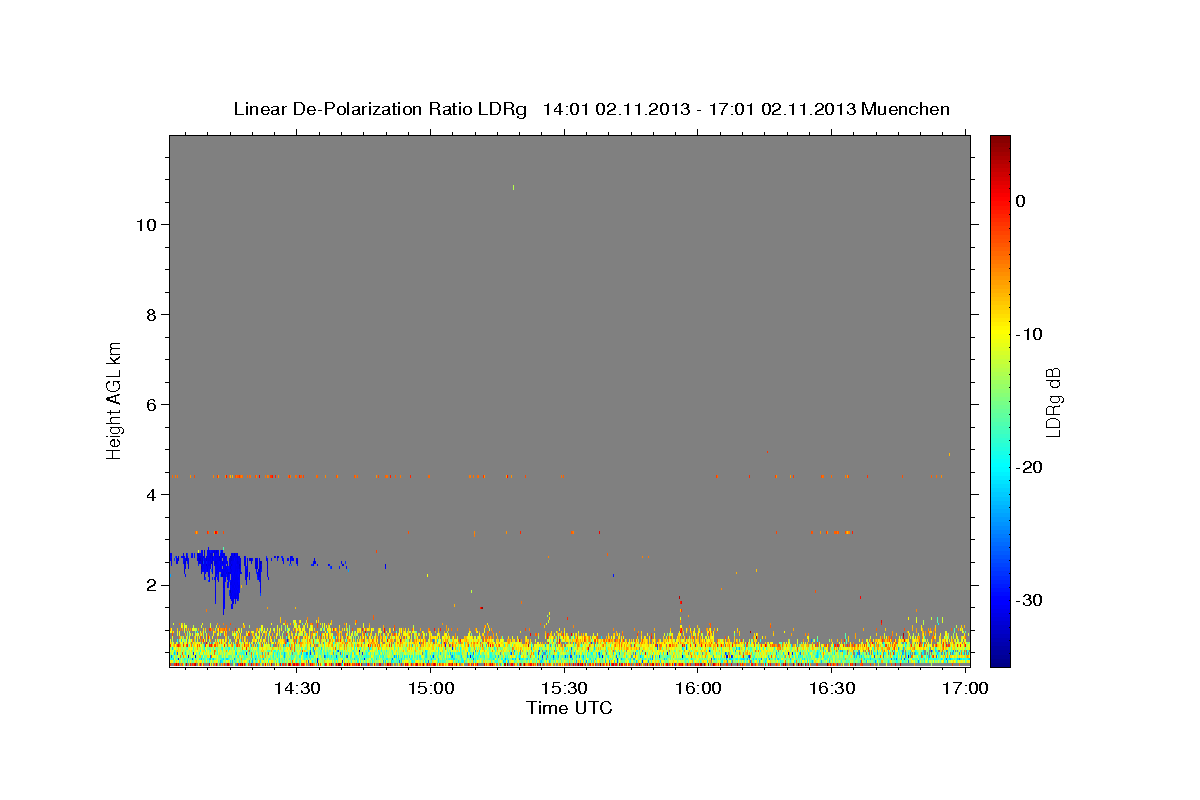Viewport: 1200px width, 800px height.
Task: Click the 'Muenchen' location in the title
Action: 905,109
